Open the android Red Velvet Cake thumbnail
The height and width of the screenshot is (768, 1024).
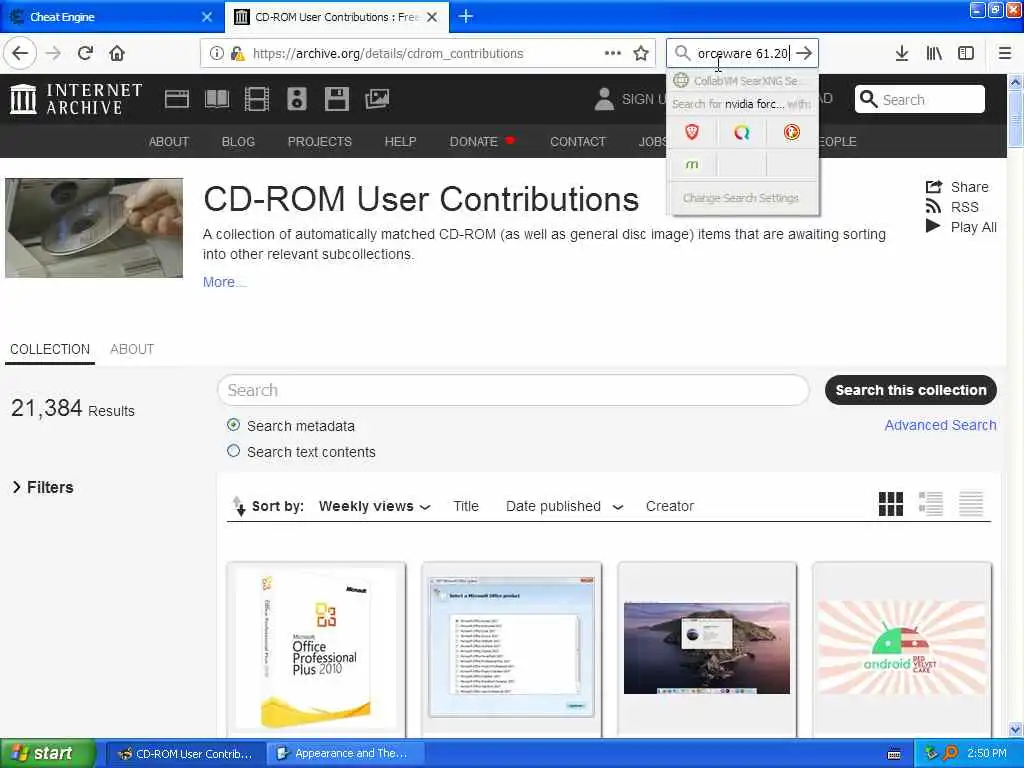(902, 648)
